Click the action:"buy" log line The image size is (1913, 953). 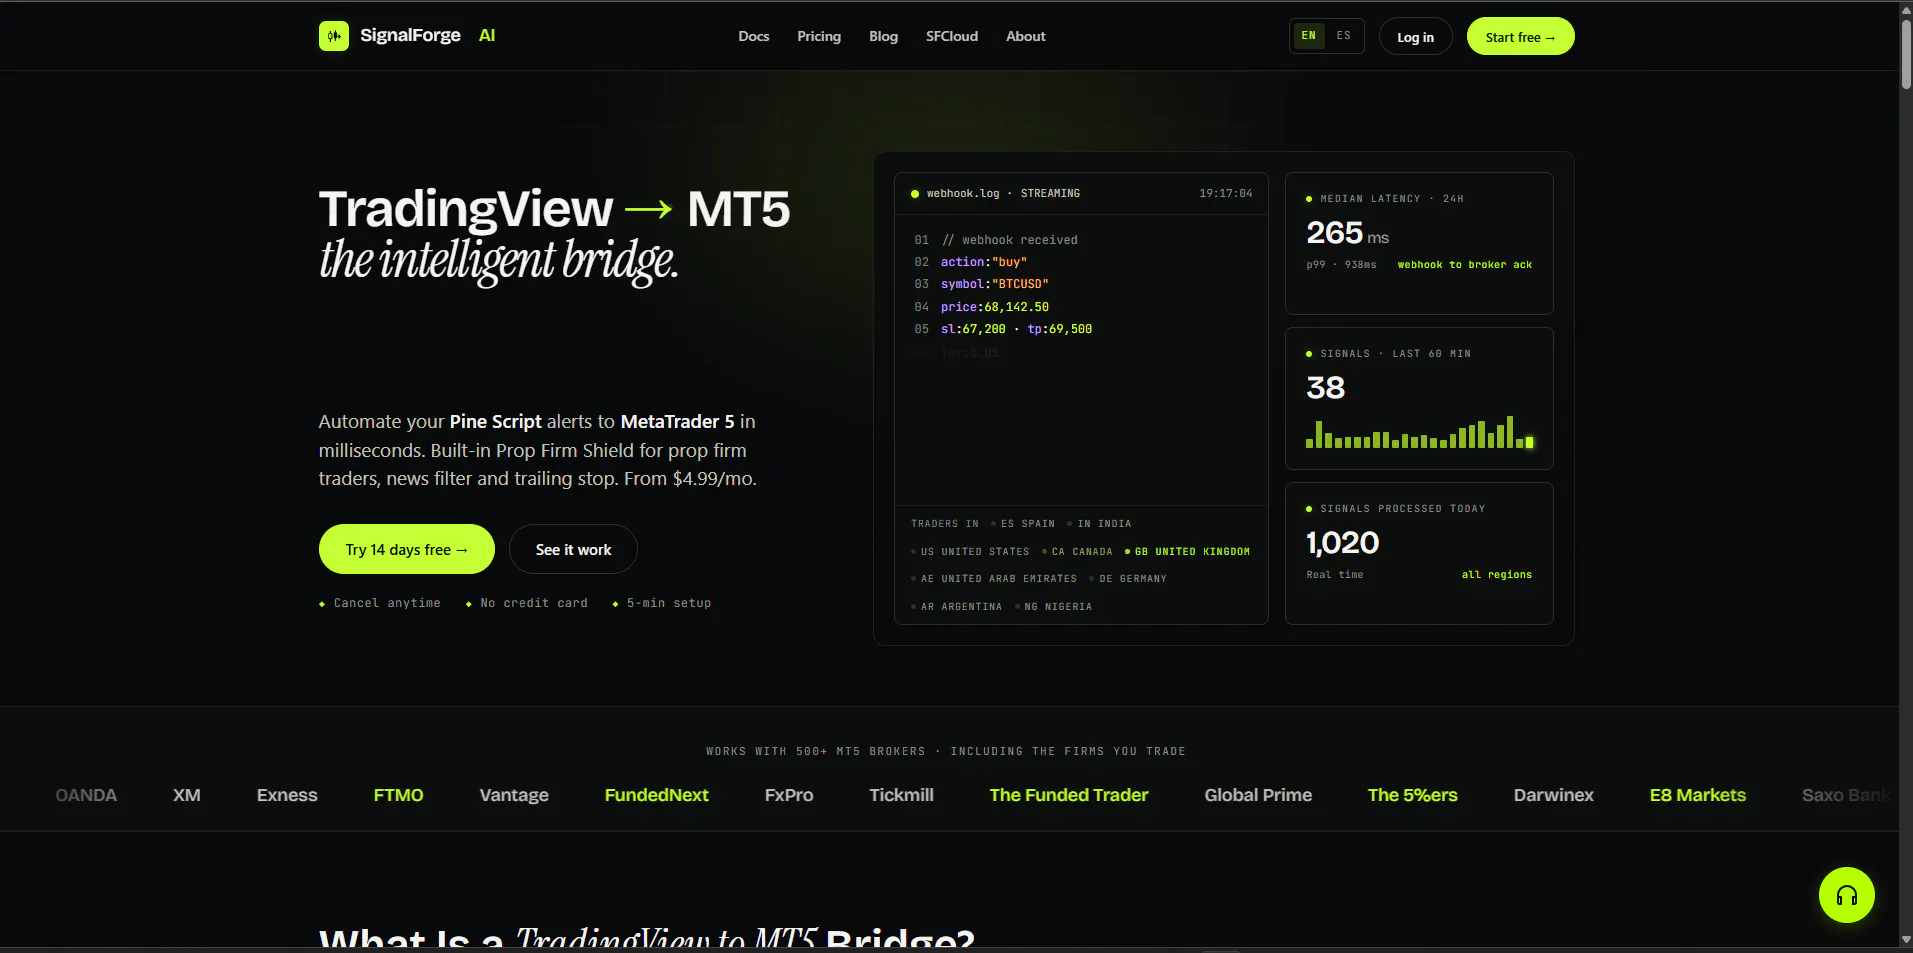point(984,262)
